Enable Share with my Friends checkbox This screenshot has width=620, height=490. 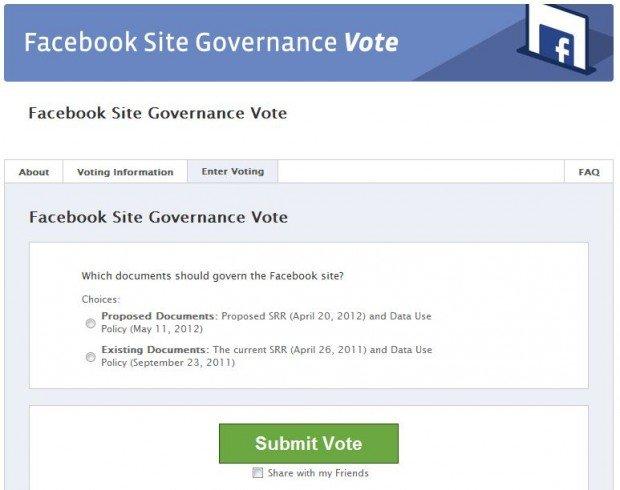(257, 473)
